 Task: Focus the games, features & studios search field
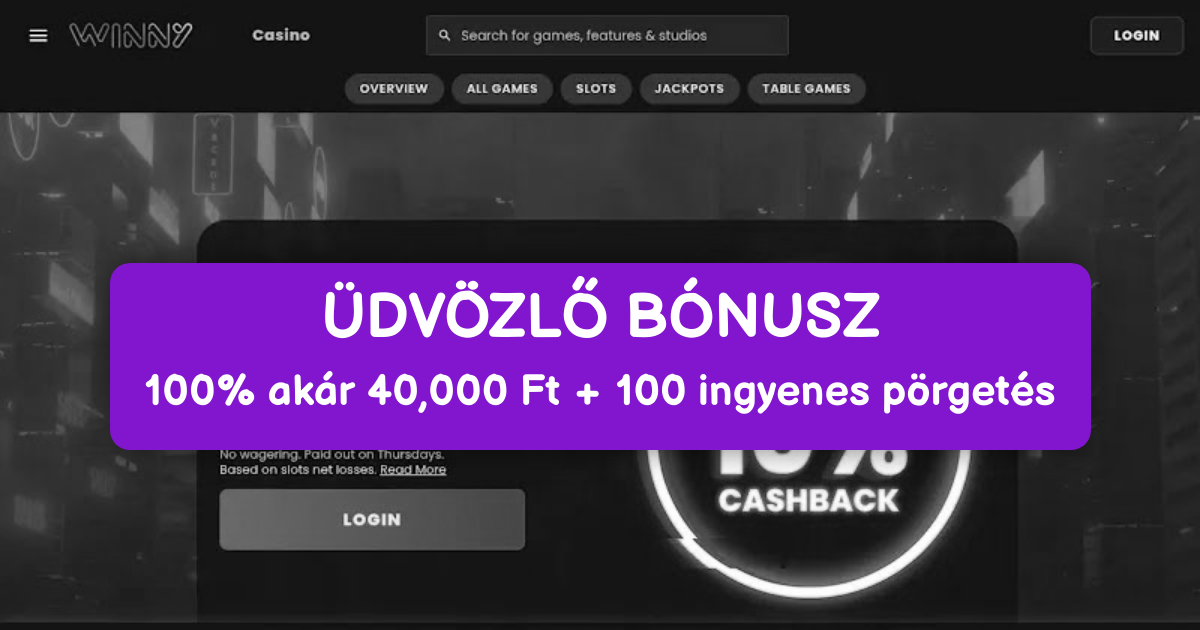(x=607, y=35)
